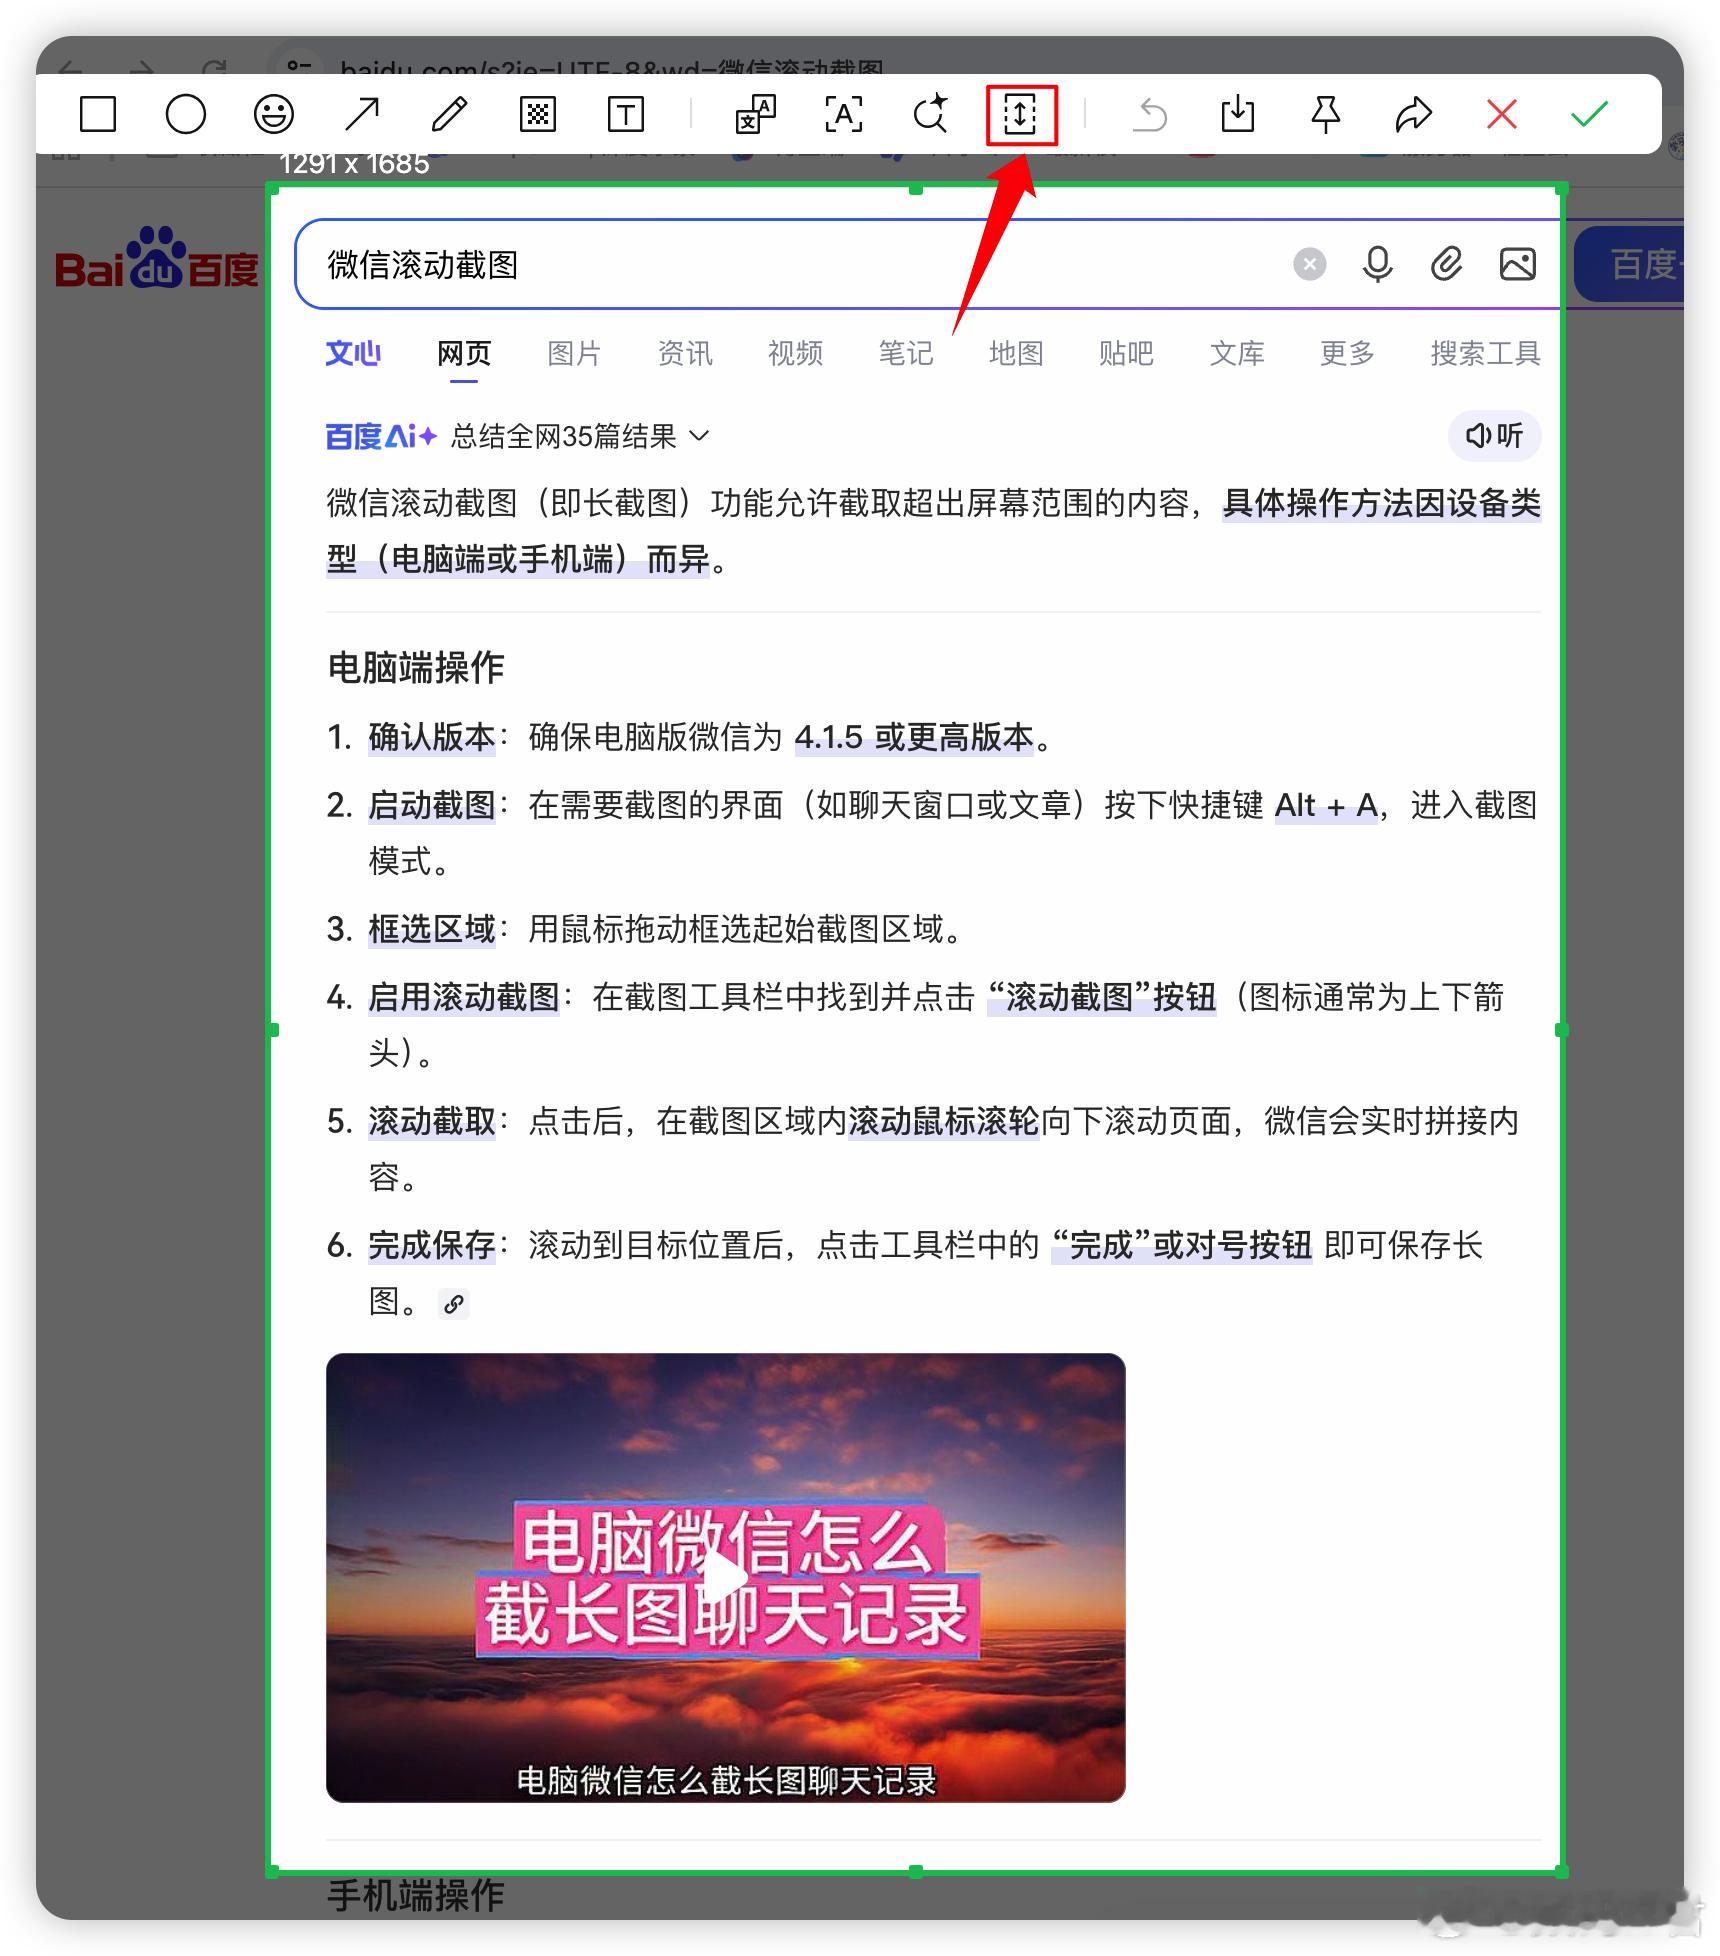Image resolution: width=1720 pixels, height=1956 pixels.
Task: Cancel the screenshot with red X
Action: pos(1501,114)
